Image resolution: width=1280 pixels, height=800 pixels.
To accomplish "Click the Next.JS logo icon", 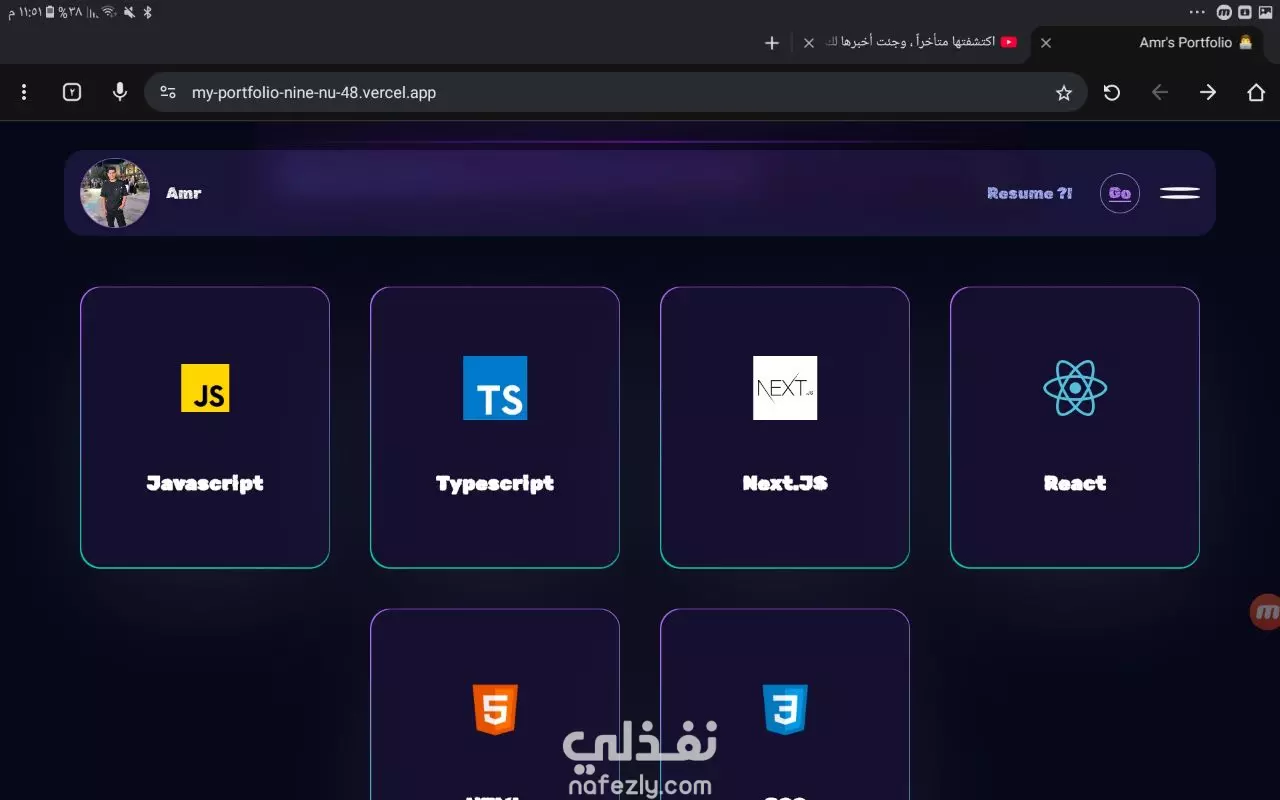I will click(785, 388).
